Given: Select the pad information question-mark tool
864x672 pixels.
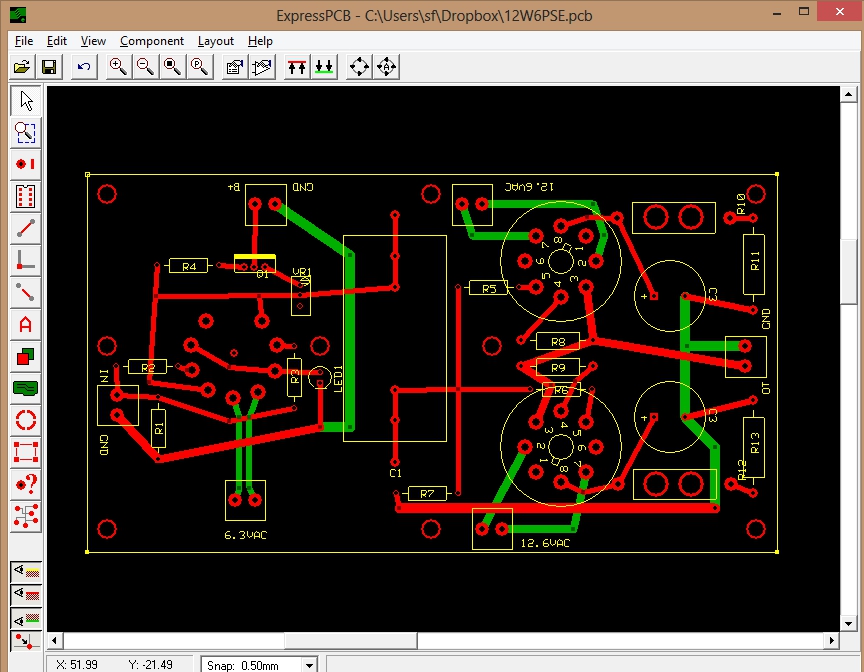Looking at the screenshot, I should tap(25, 484).
